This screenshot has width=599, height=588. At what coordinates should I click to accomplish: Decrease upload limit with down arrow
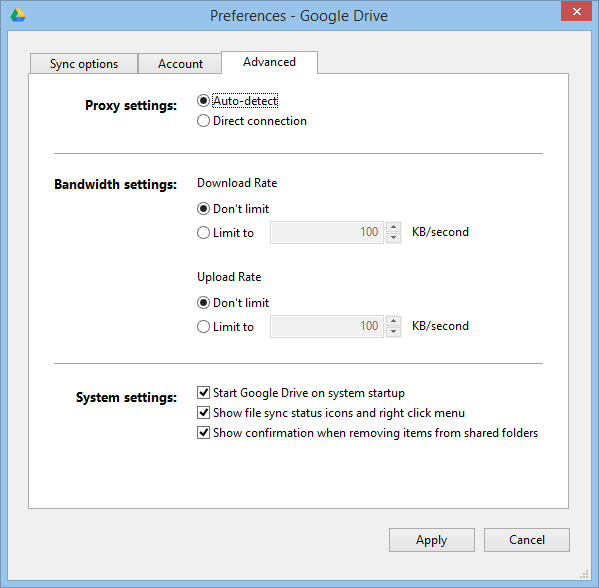[393, 332]
